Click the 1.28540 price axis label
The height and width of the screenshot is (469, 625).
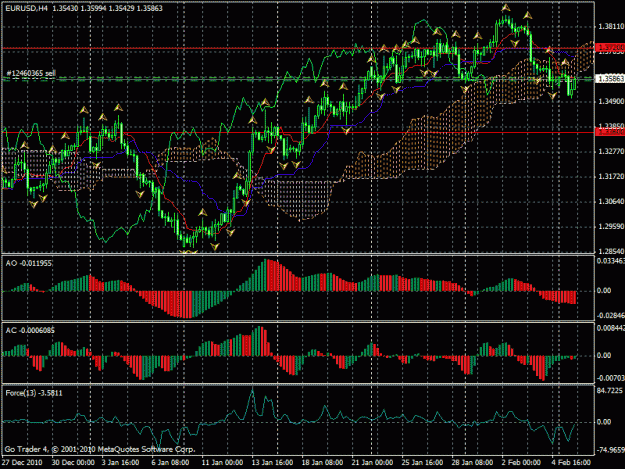[x=611, y=251]
